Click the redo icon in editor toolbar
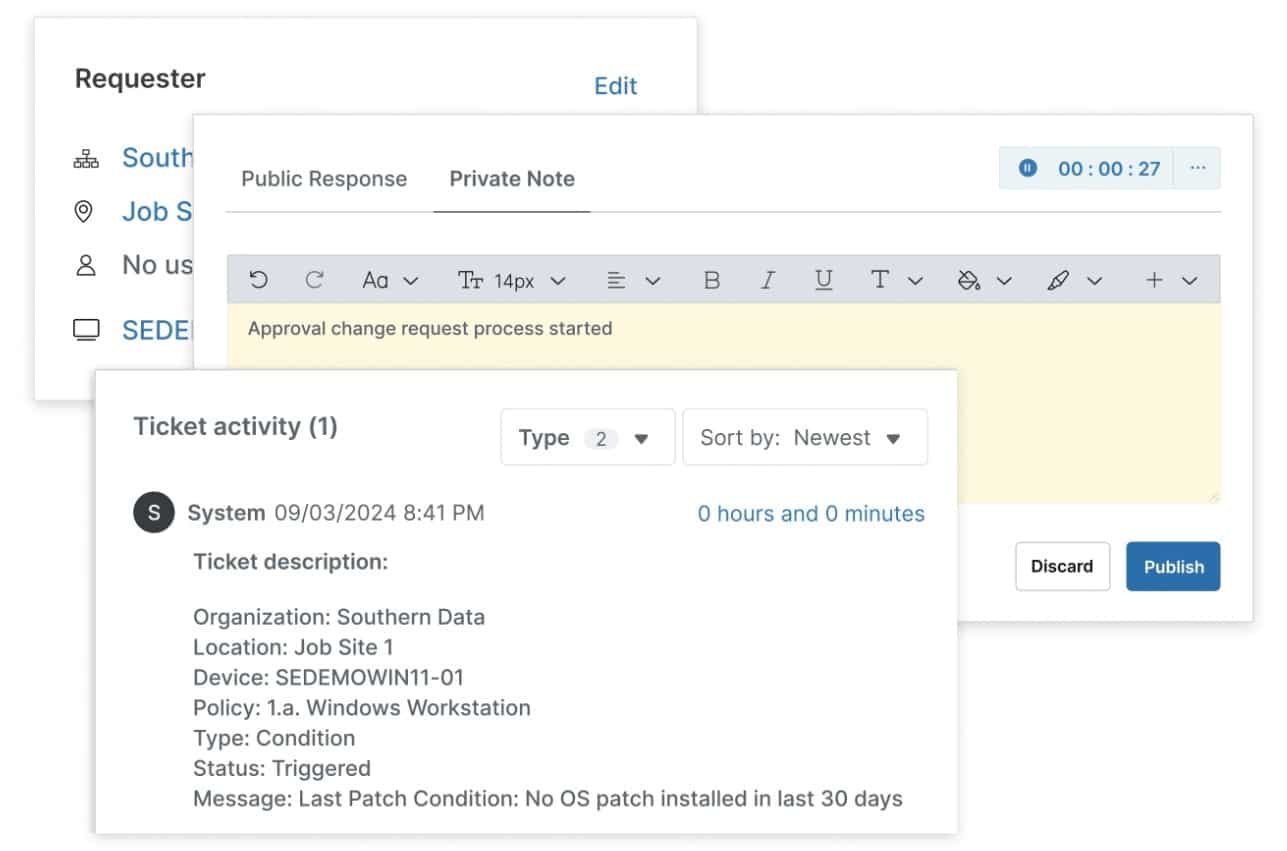1287x851 pixels. pyautogui.click(x=314, y=280)
